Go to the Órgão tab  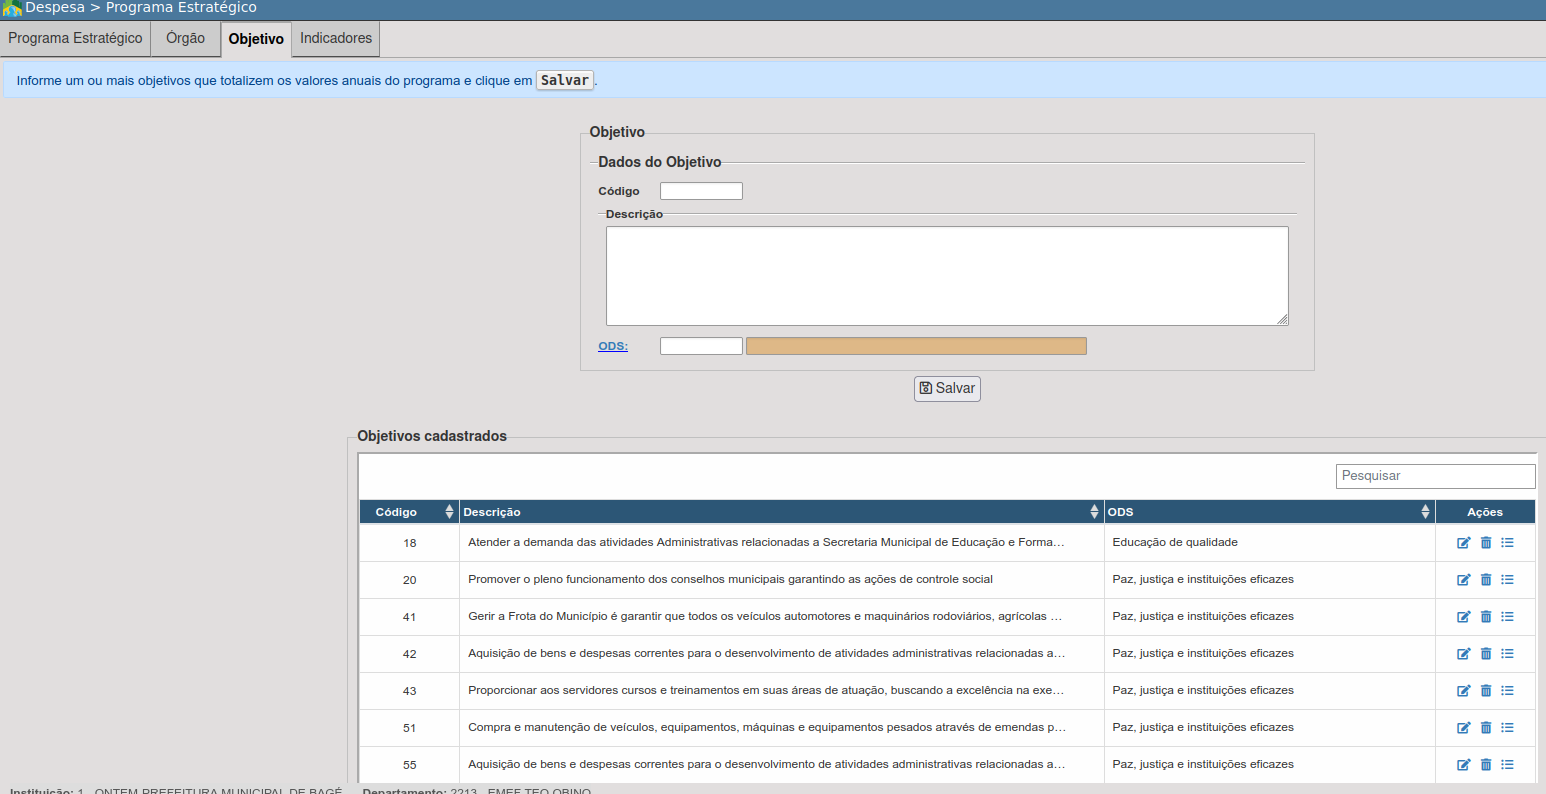pos(185,39)
